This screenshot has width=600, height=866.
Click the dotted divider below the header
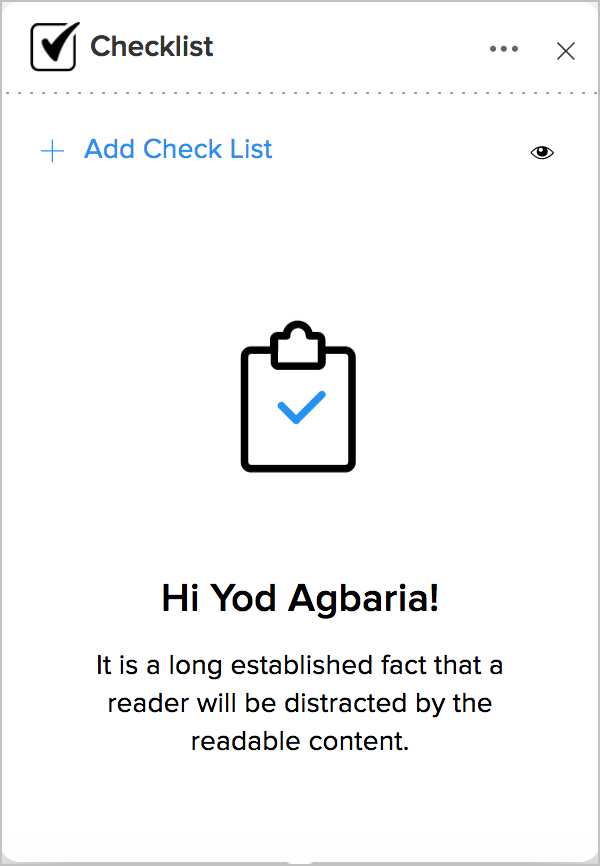coord(300,93)
